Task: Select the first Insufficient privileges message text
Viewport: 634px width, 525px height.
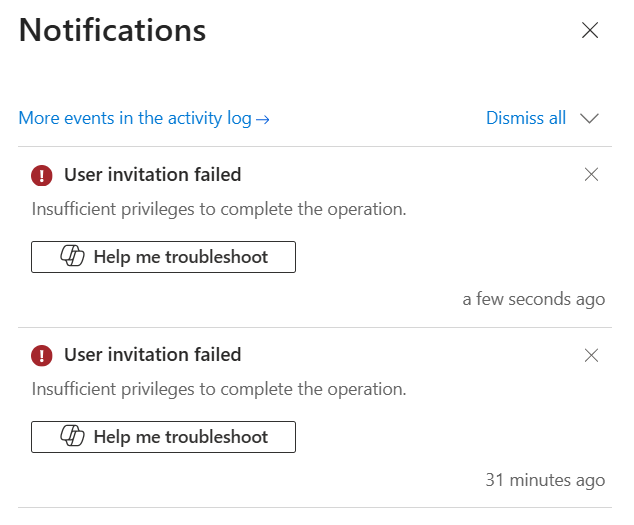Action: click(x=219, y=210)
